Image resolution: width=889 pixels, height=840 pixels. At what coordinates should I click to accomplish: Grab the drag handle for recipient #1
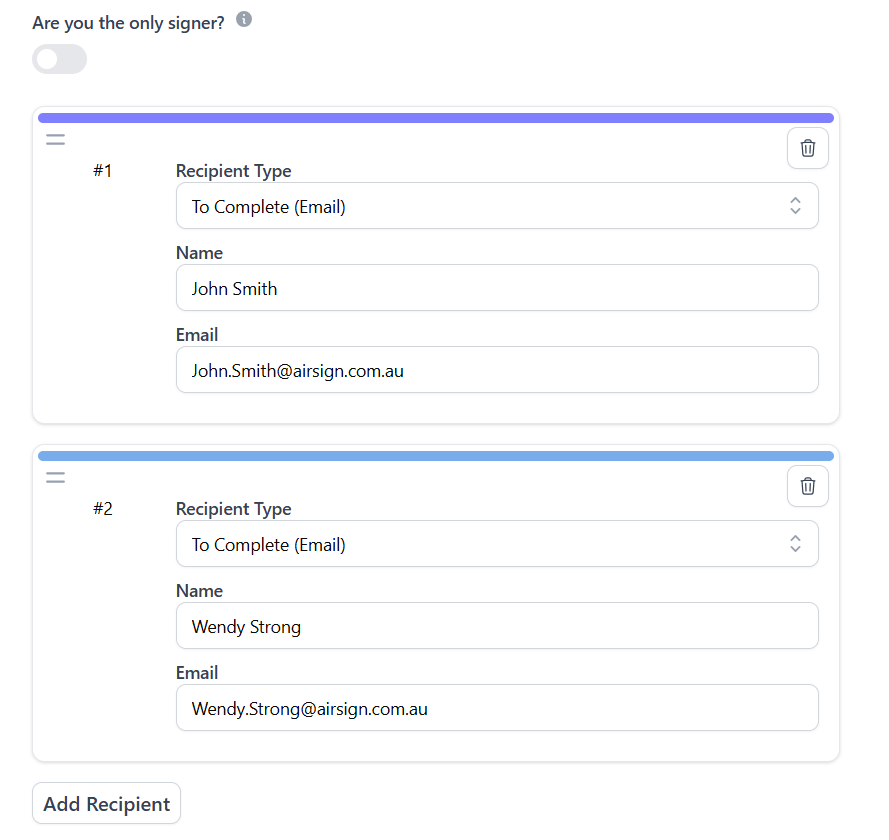tap(55, 140)
